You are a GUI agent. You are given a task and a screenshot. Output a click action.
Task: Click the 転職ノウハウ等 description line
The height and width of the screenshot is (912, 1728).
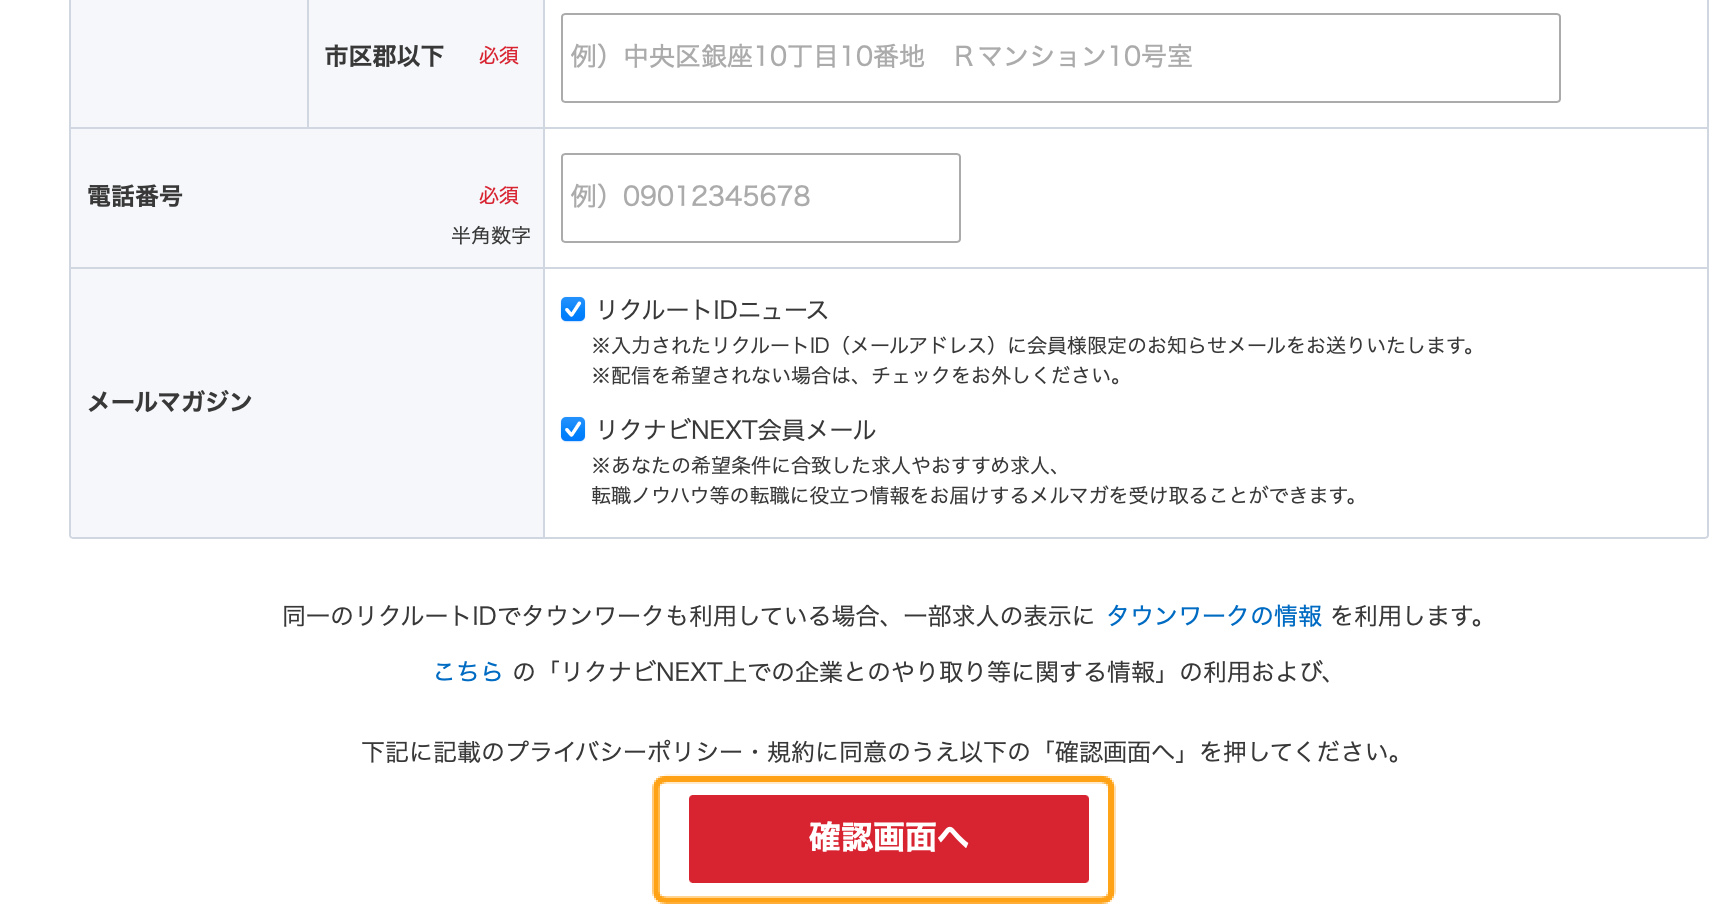975,496
